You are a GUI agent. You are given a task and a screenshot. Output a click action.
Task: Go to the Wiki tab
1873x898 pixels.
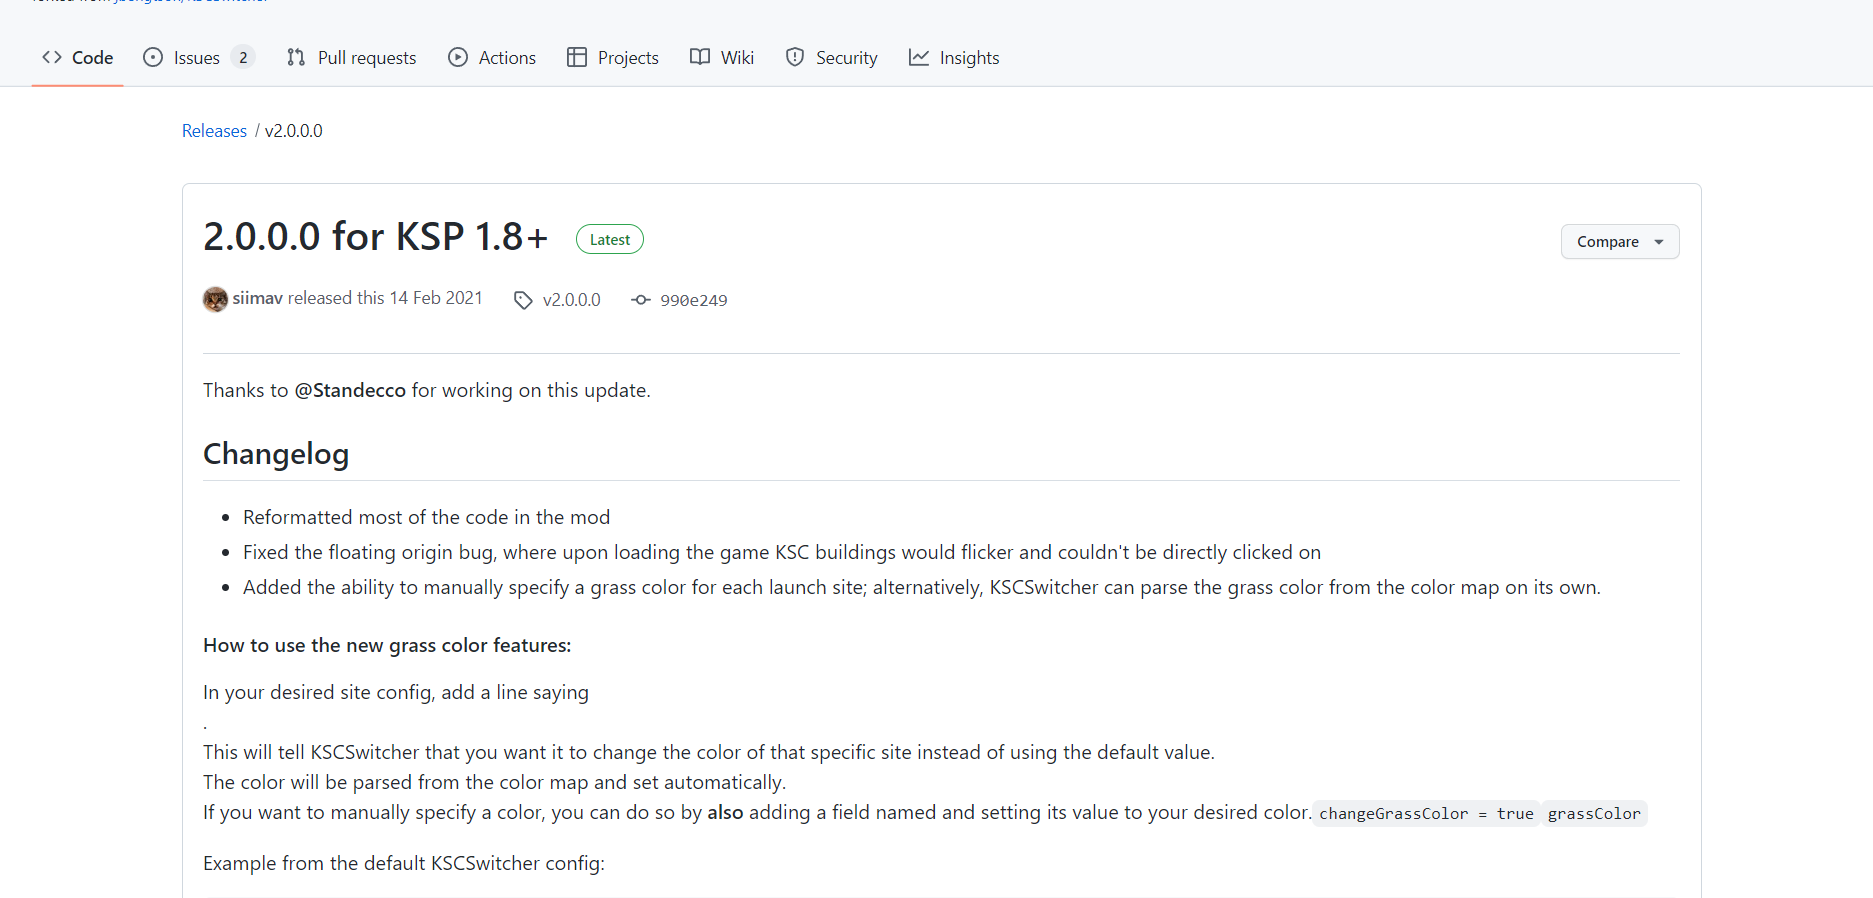pyautogui.click(x=737, y=58)
